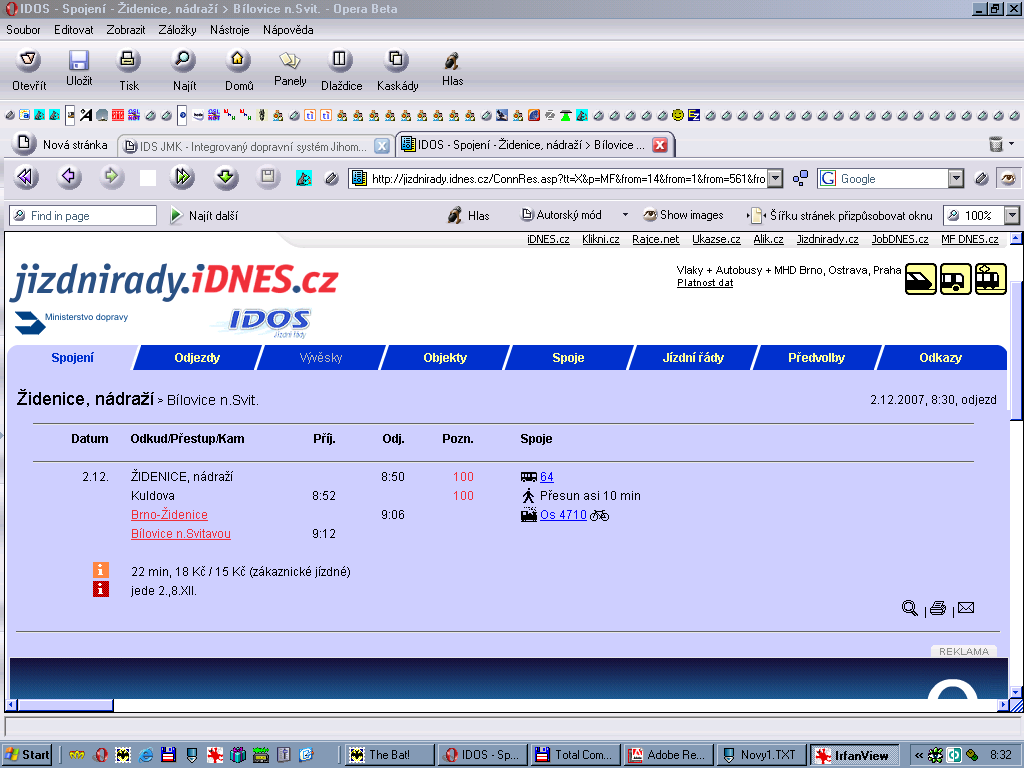The height and width of the screenshot is (768, 1024).
Task: Open the Editovat menu
Action: tap(74, 30)
